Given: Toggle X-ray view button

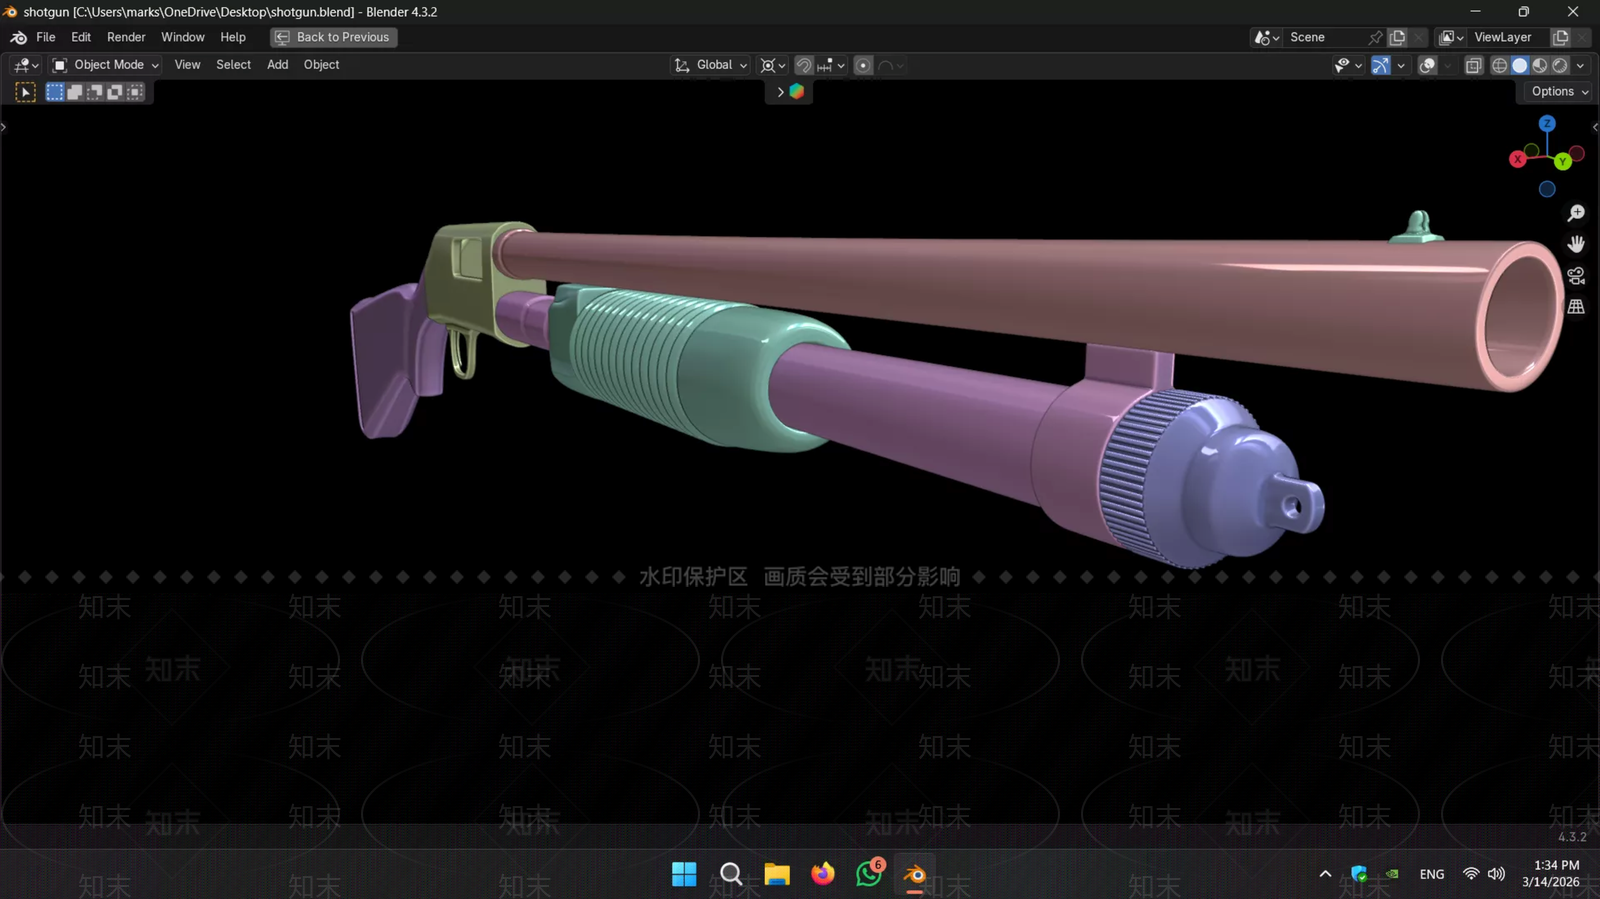Looking at the screenshot, I should [1473, 65].
